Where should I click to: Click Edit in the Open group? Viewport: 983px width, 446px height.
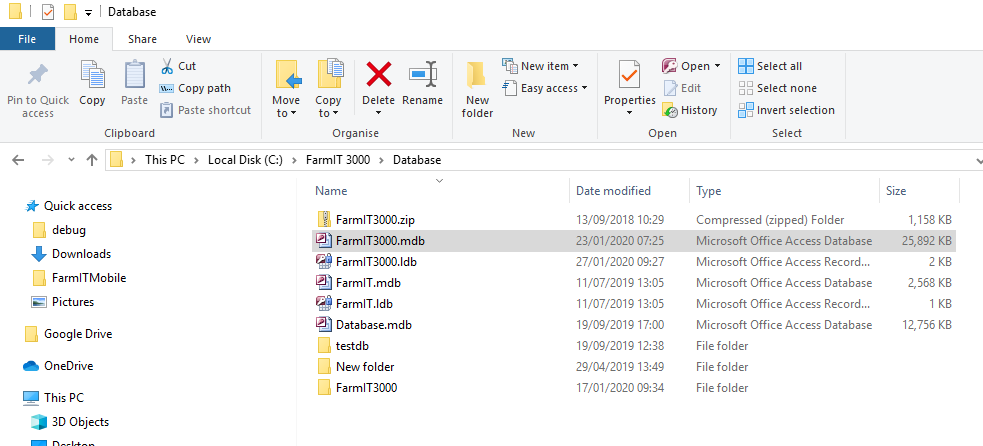682,88
